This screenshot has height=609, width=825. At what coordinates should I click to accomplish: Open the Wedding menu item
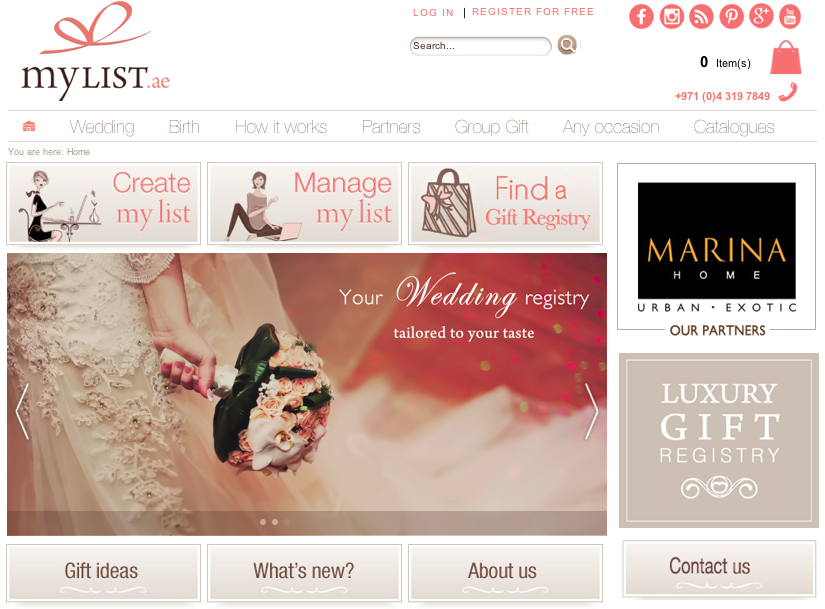pyautogui.click(x=102, y=127)
